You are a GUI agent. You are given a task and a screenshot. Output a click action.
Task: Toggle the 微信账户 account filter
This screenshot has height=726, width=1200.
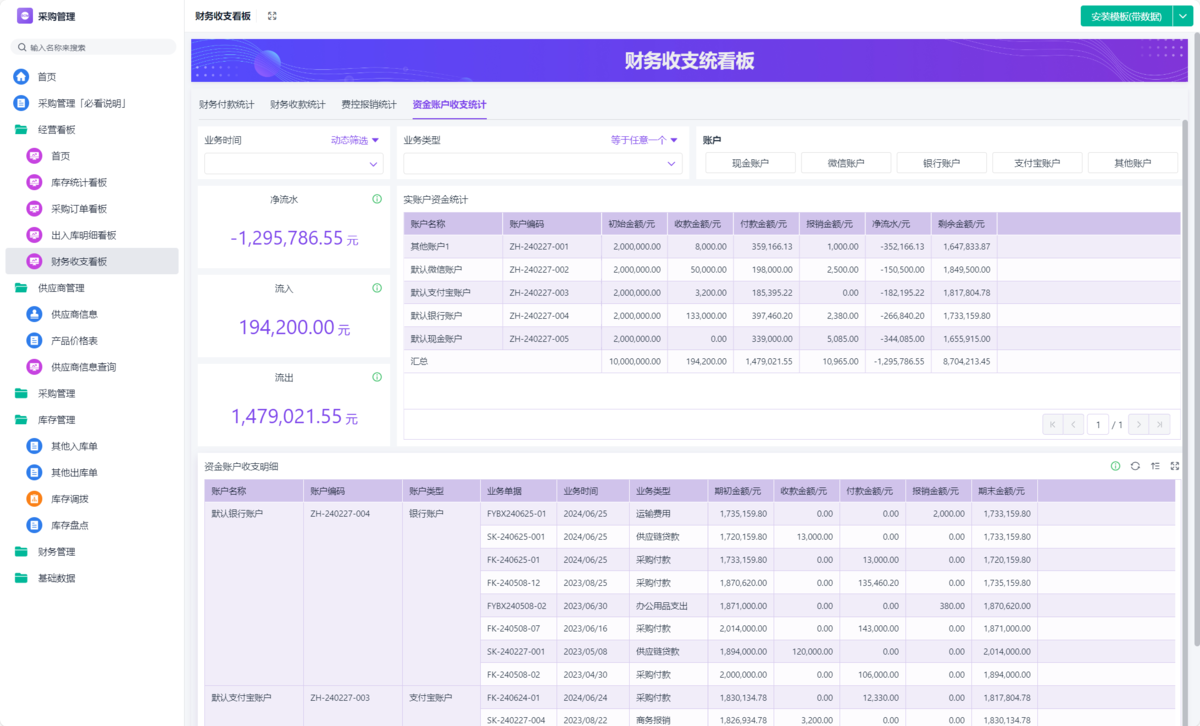click(x=846, y=163)
